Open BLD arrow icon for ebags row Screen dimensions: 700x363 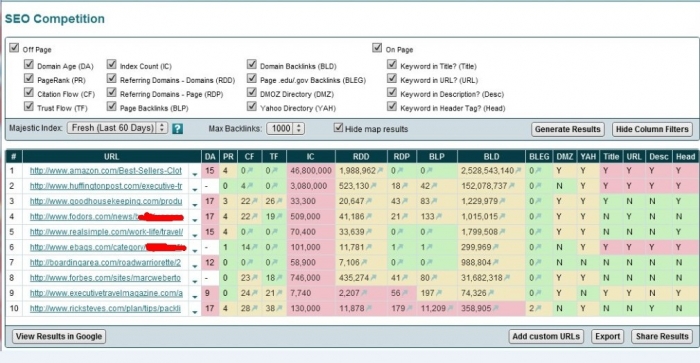point(496,247)
